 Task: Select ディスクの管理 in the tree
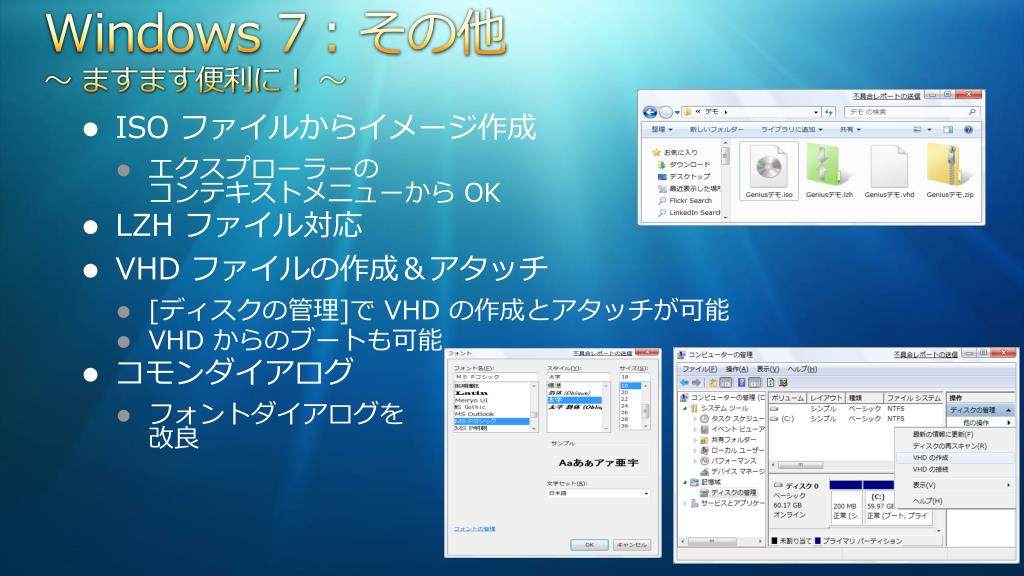pyautogui.click(x=728, y=492)
